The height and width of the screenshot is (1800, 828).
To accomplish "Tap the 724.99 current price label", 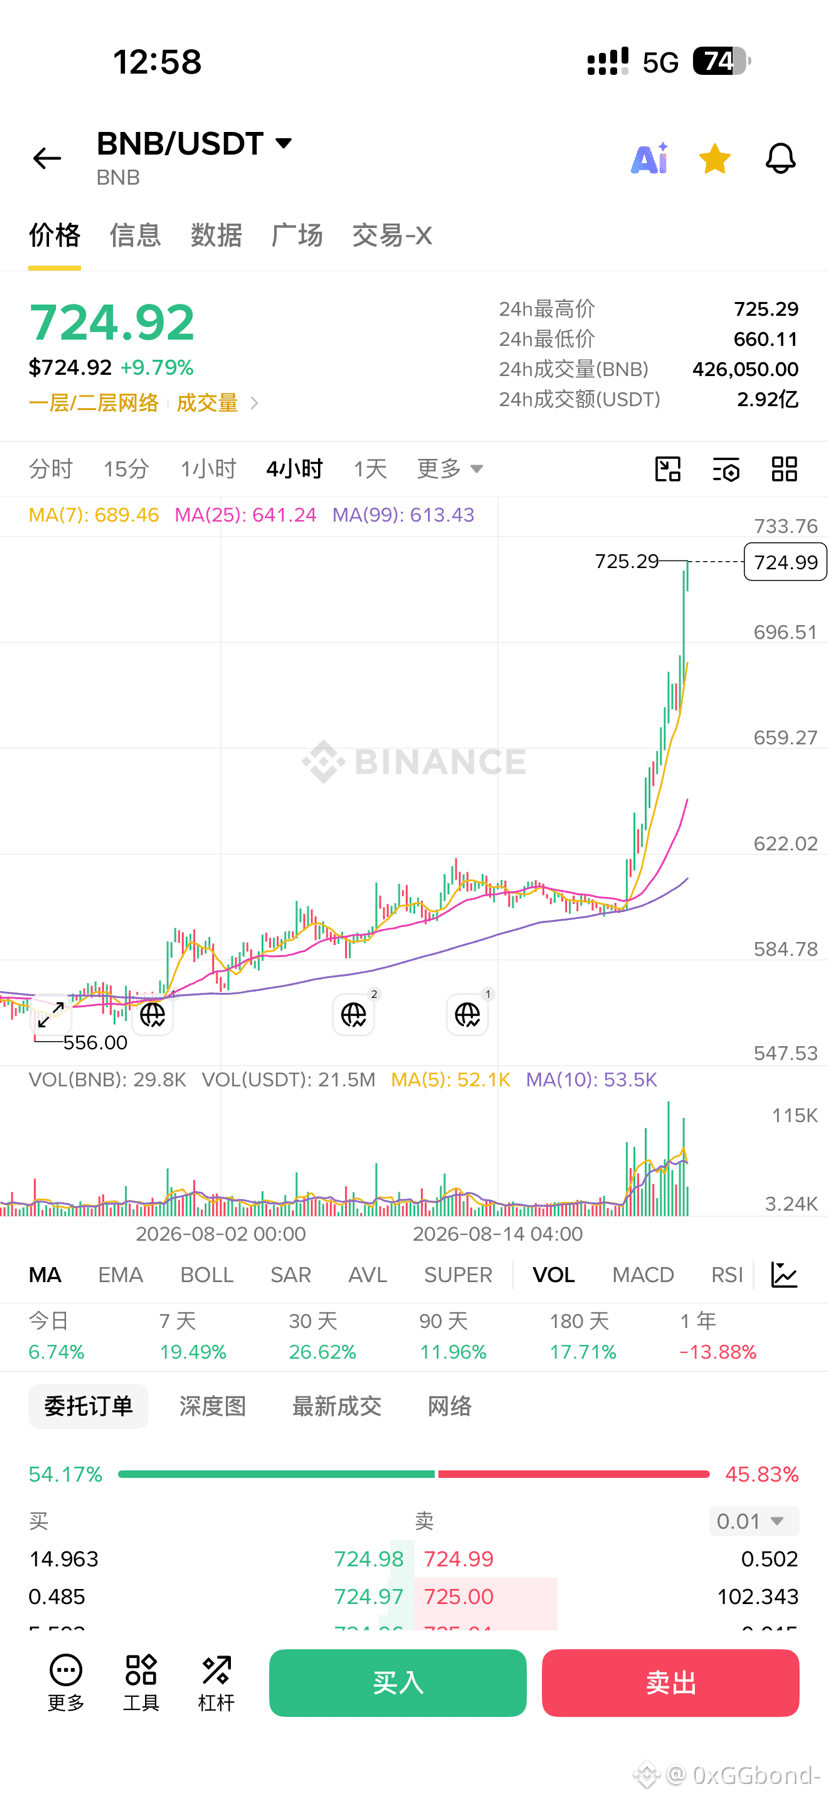I will point(786,562).
